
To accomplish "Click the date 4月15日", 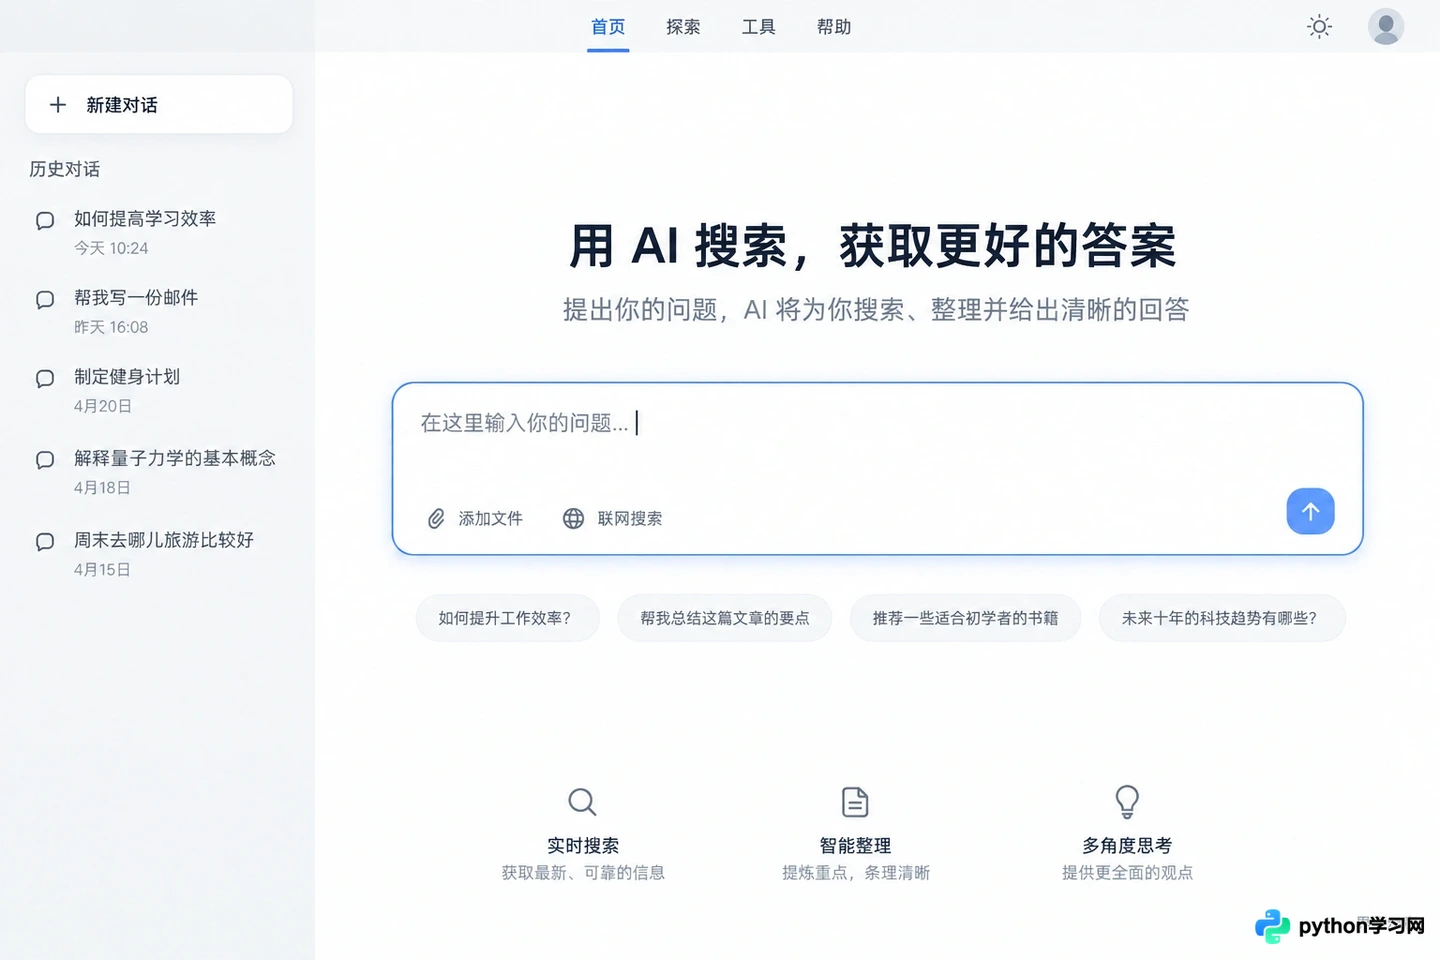I will coord(102,570).
